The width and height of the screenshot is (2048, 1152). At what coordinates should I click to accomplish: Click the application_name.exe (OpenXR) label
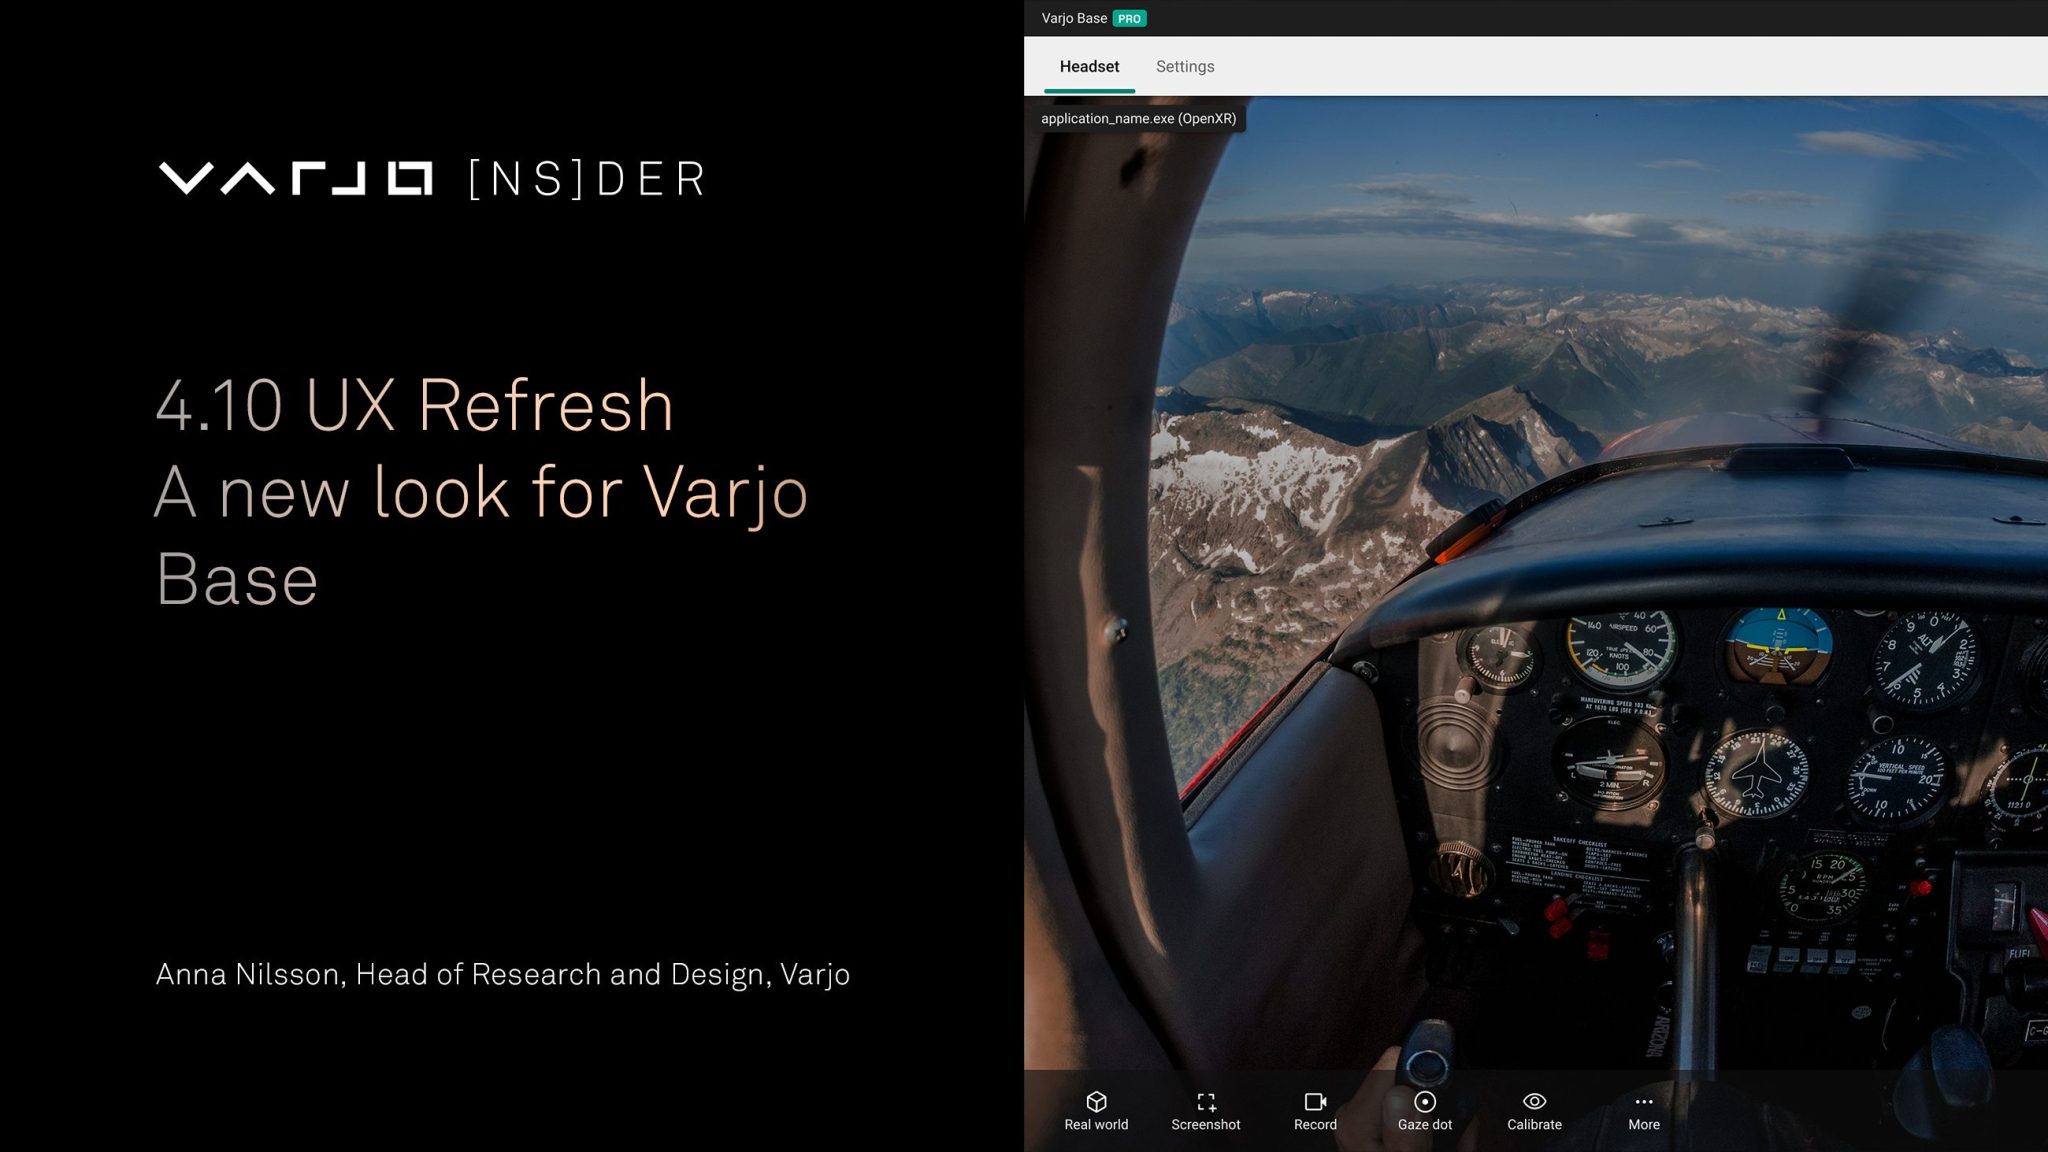pyautogui.click(x=1140, y=118)
